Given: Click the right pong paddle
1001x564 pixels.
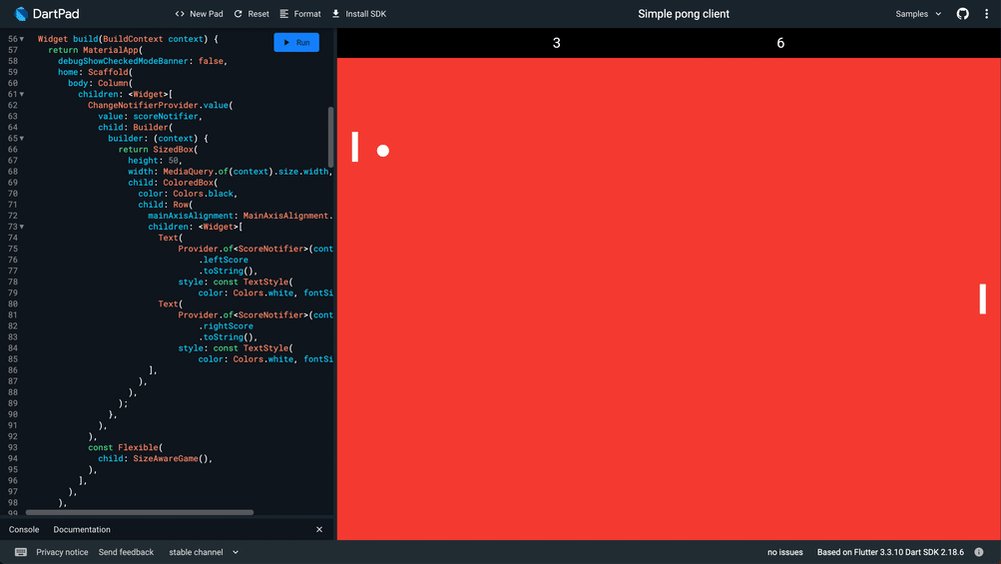Looking at the screenshot, I should coord(982,299).
